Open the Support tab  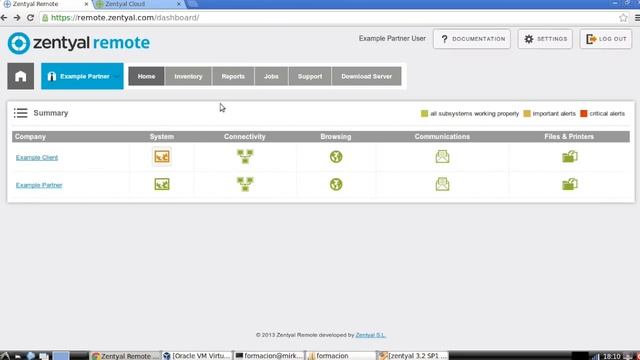point(310,76)
